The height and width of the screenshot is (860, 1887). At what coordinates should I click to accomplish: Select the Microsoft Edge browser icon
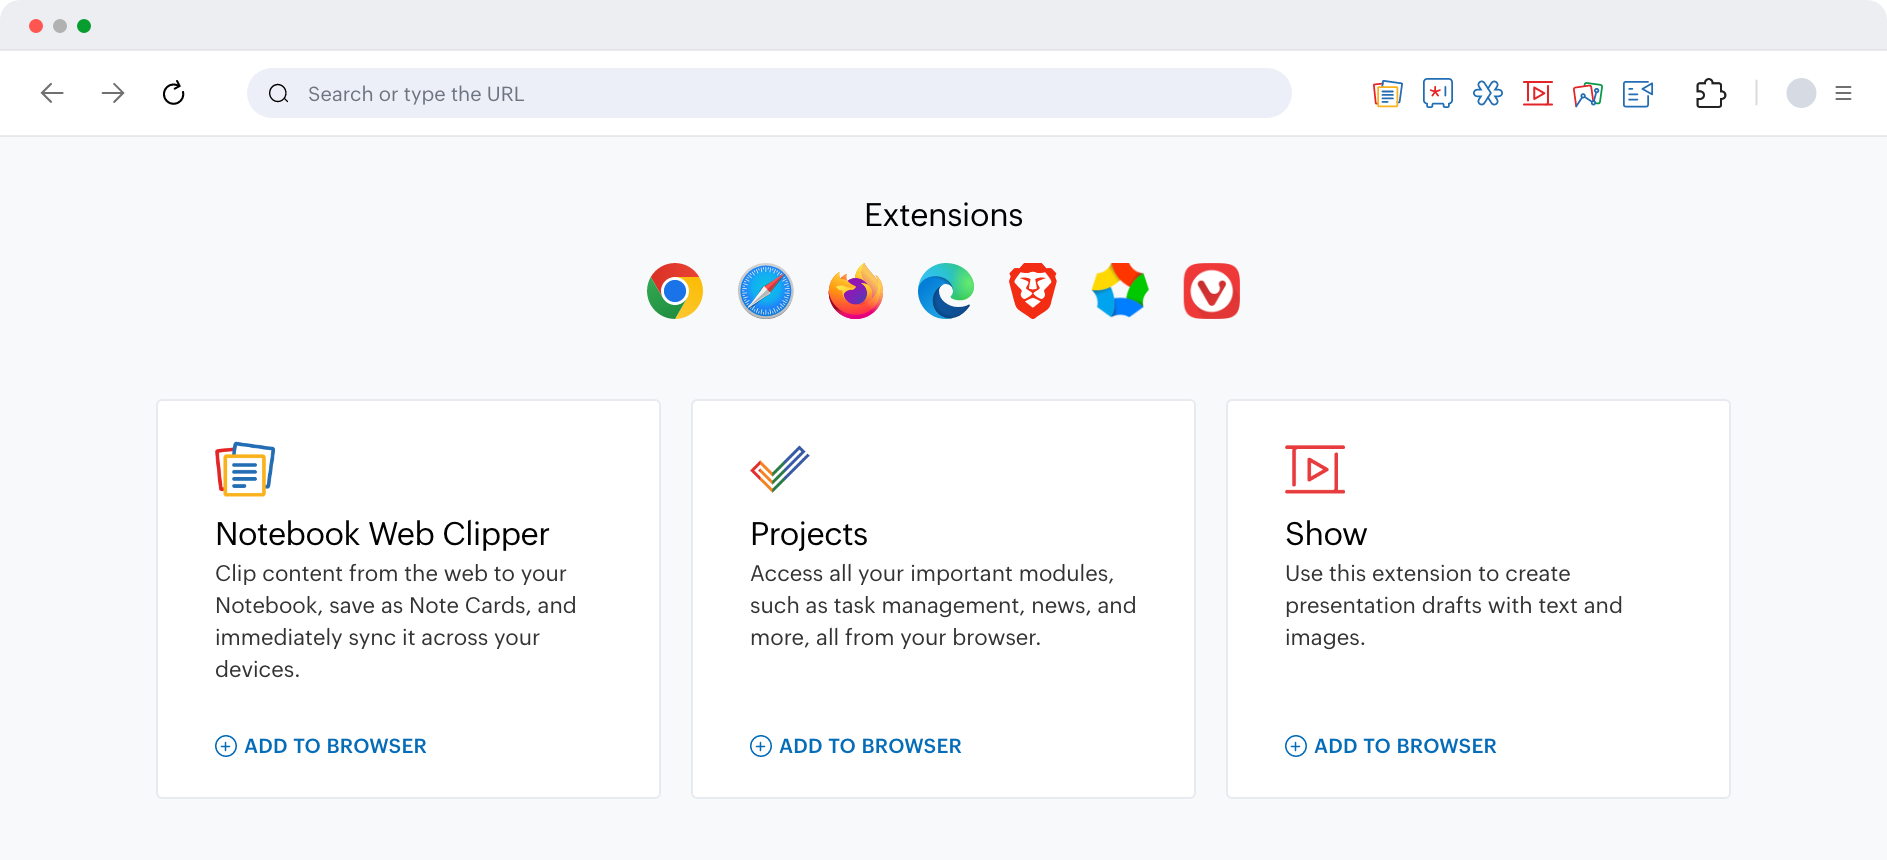click(946, 291)
